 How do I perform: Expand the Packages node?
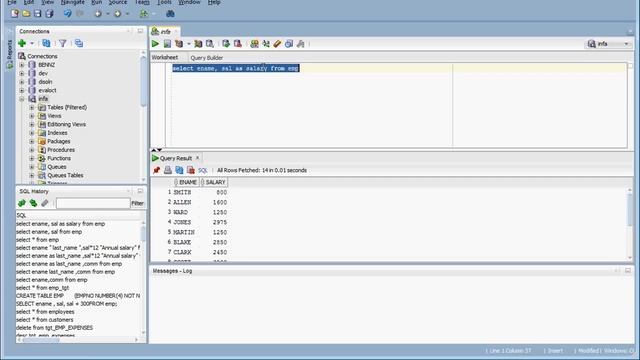[x=32, y=141]
